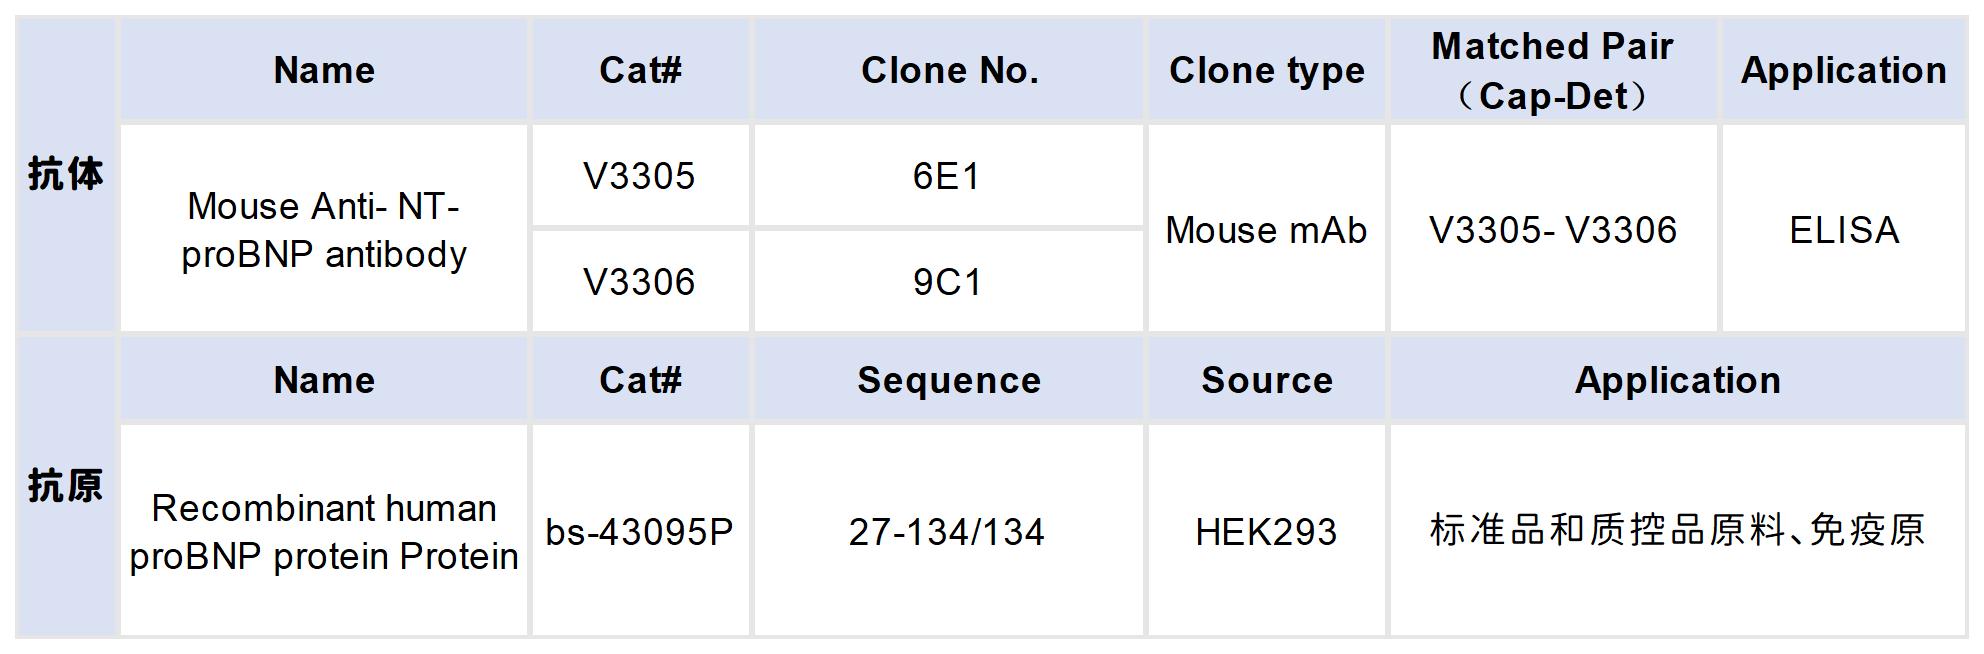Select the 6E1 clone number cell
This screenshot has height=654, width=1984.
[x=947, y=177]
